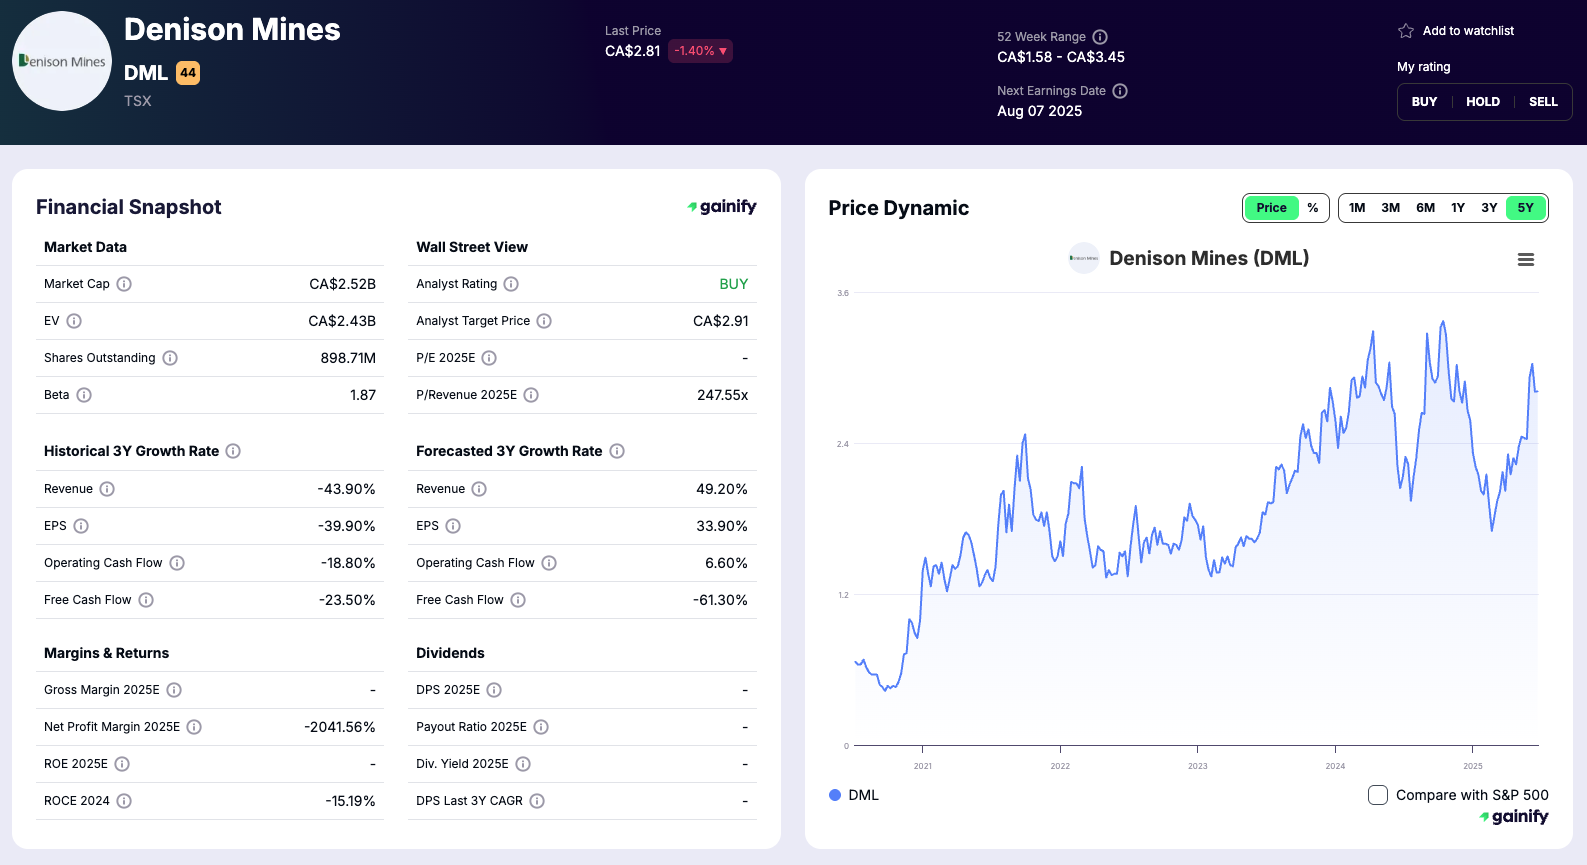This screenshot has width=1587, height=865.
Task: Click info icon beside forecasted EPS
Action: tap(453, 526)
